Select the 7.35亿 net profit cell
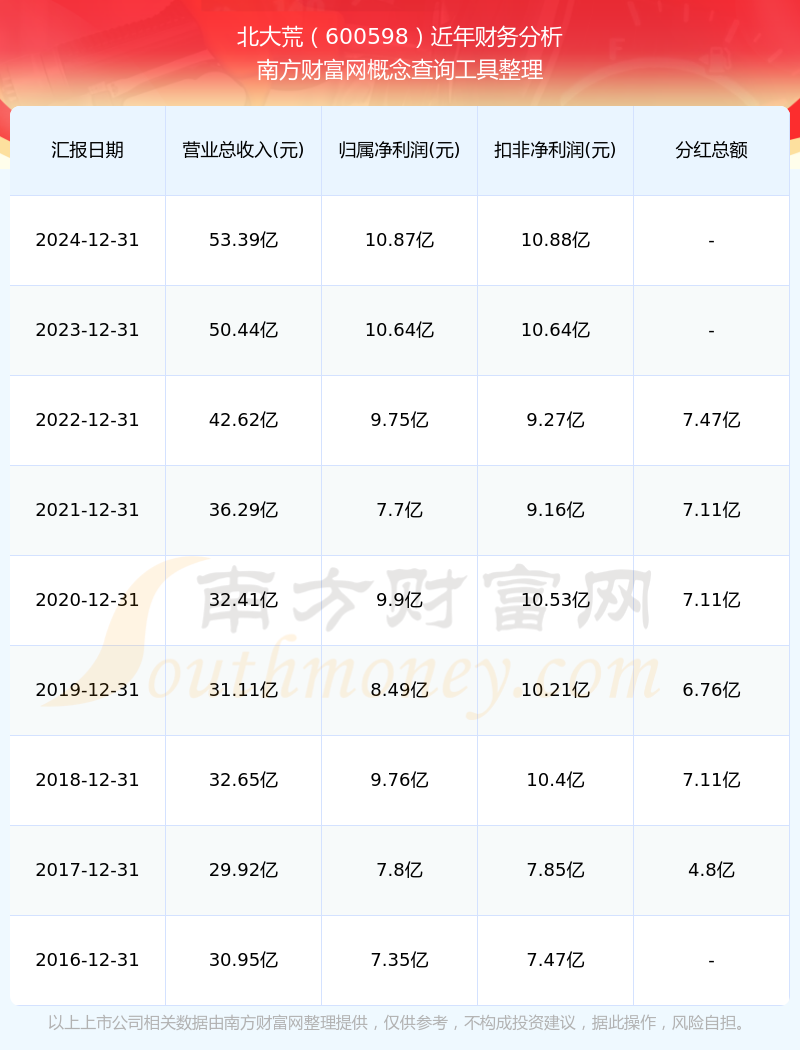 click(x=400, y=960)
